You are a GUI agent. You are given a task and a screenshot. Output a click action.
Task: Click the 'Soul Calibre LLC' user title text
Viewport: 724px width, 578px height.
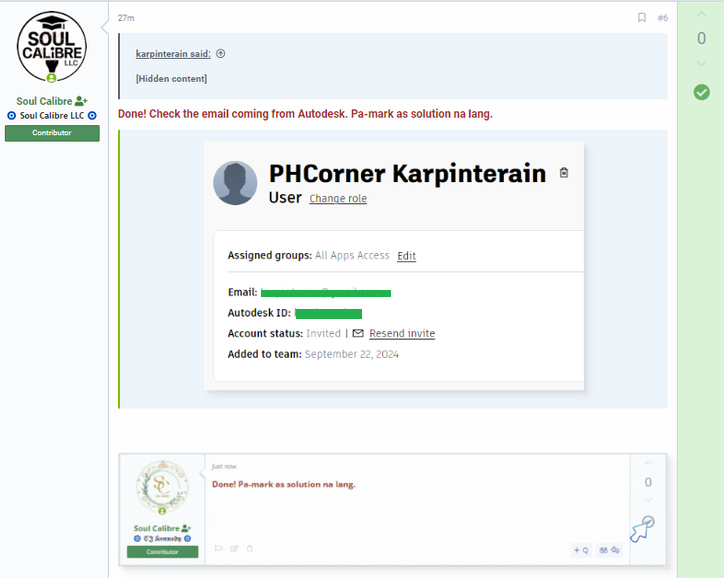click(x=52, y=115)
